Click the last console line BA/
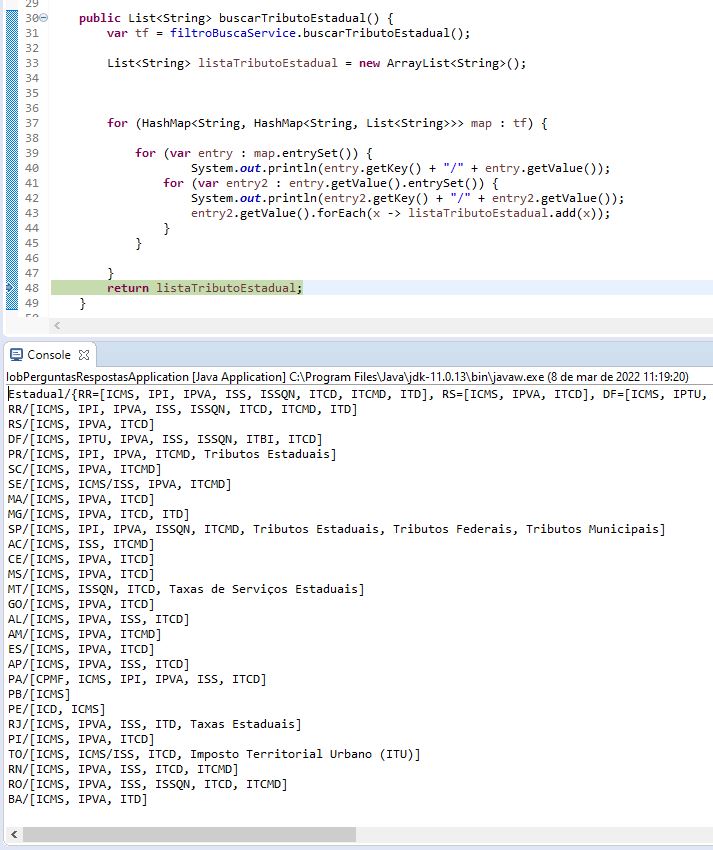Viewport: 713px width, 850px height. pyautogui.click(x=77, y=799)
